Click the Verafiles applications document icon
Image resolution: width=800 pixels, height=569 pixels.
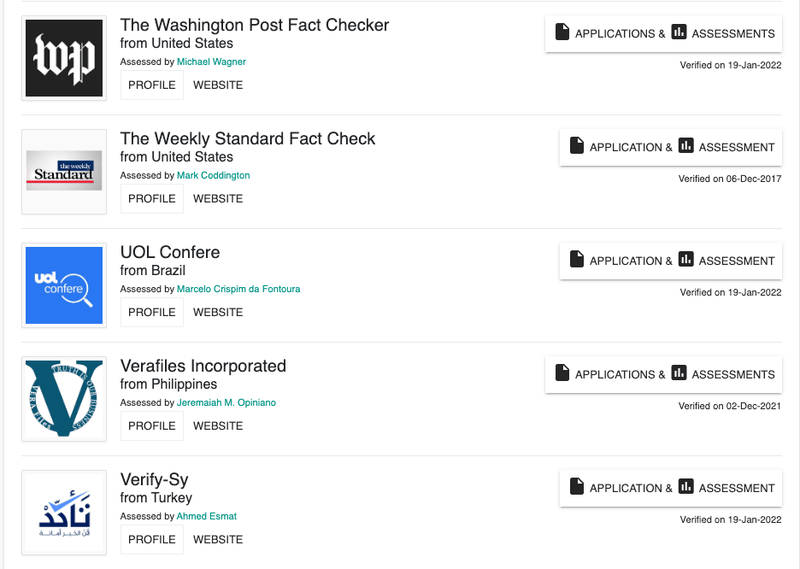pos(562,373)
